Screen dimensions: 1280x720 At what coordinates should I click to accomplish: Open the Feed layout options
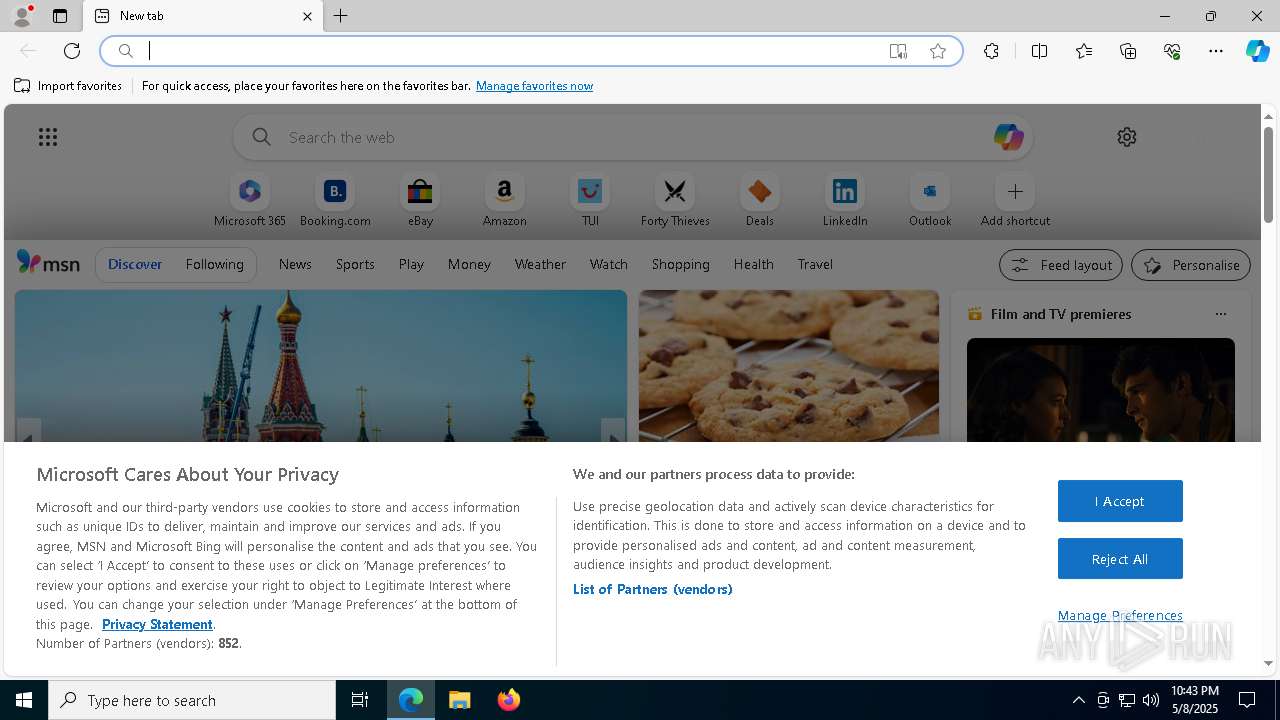coord(1061,265)
